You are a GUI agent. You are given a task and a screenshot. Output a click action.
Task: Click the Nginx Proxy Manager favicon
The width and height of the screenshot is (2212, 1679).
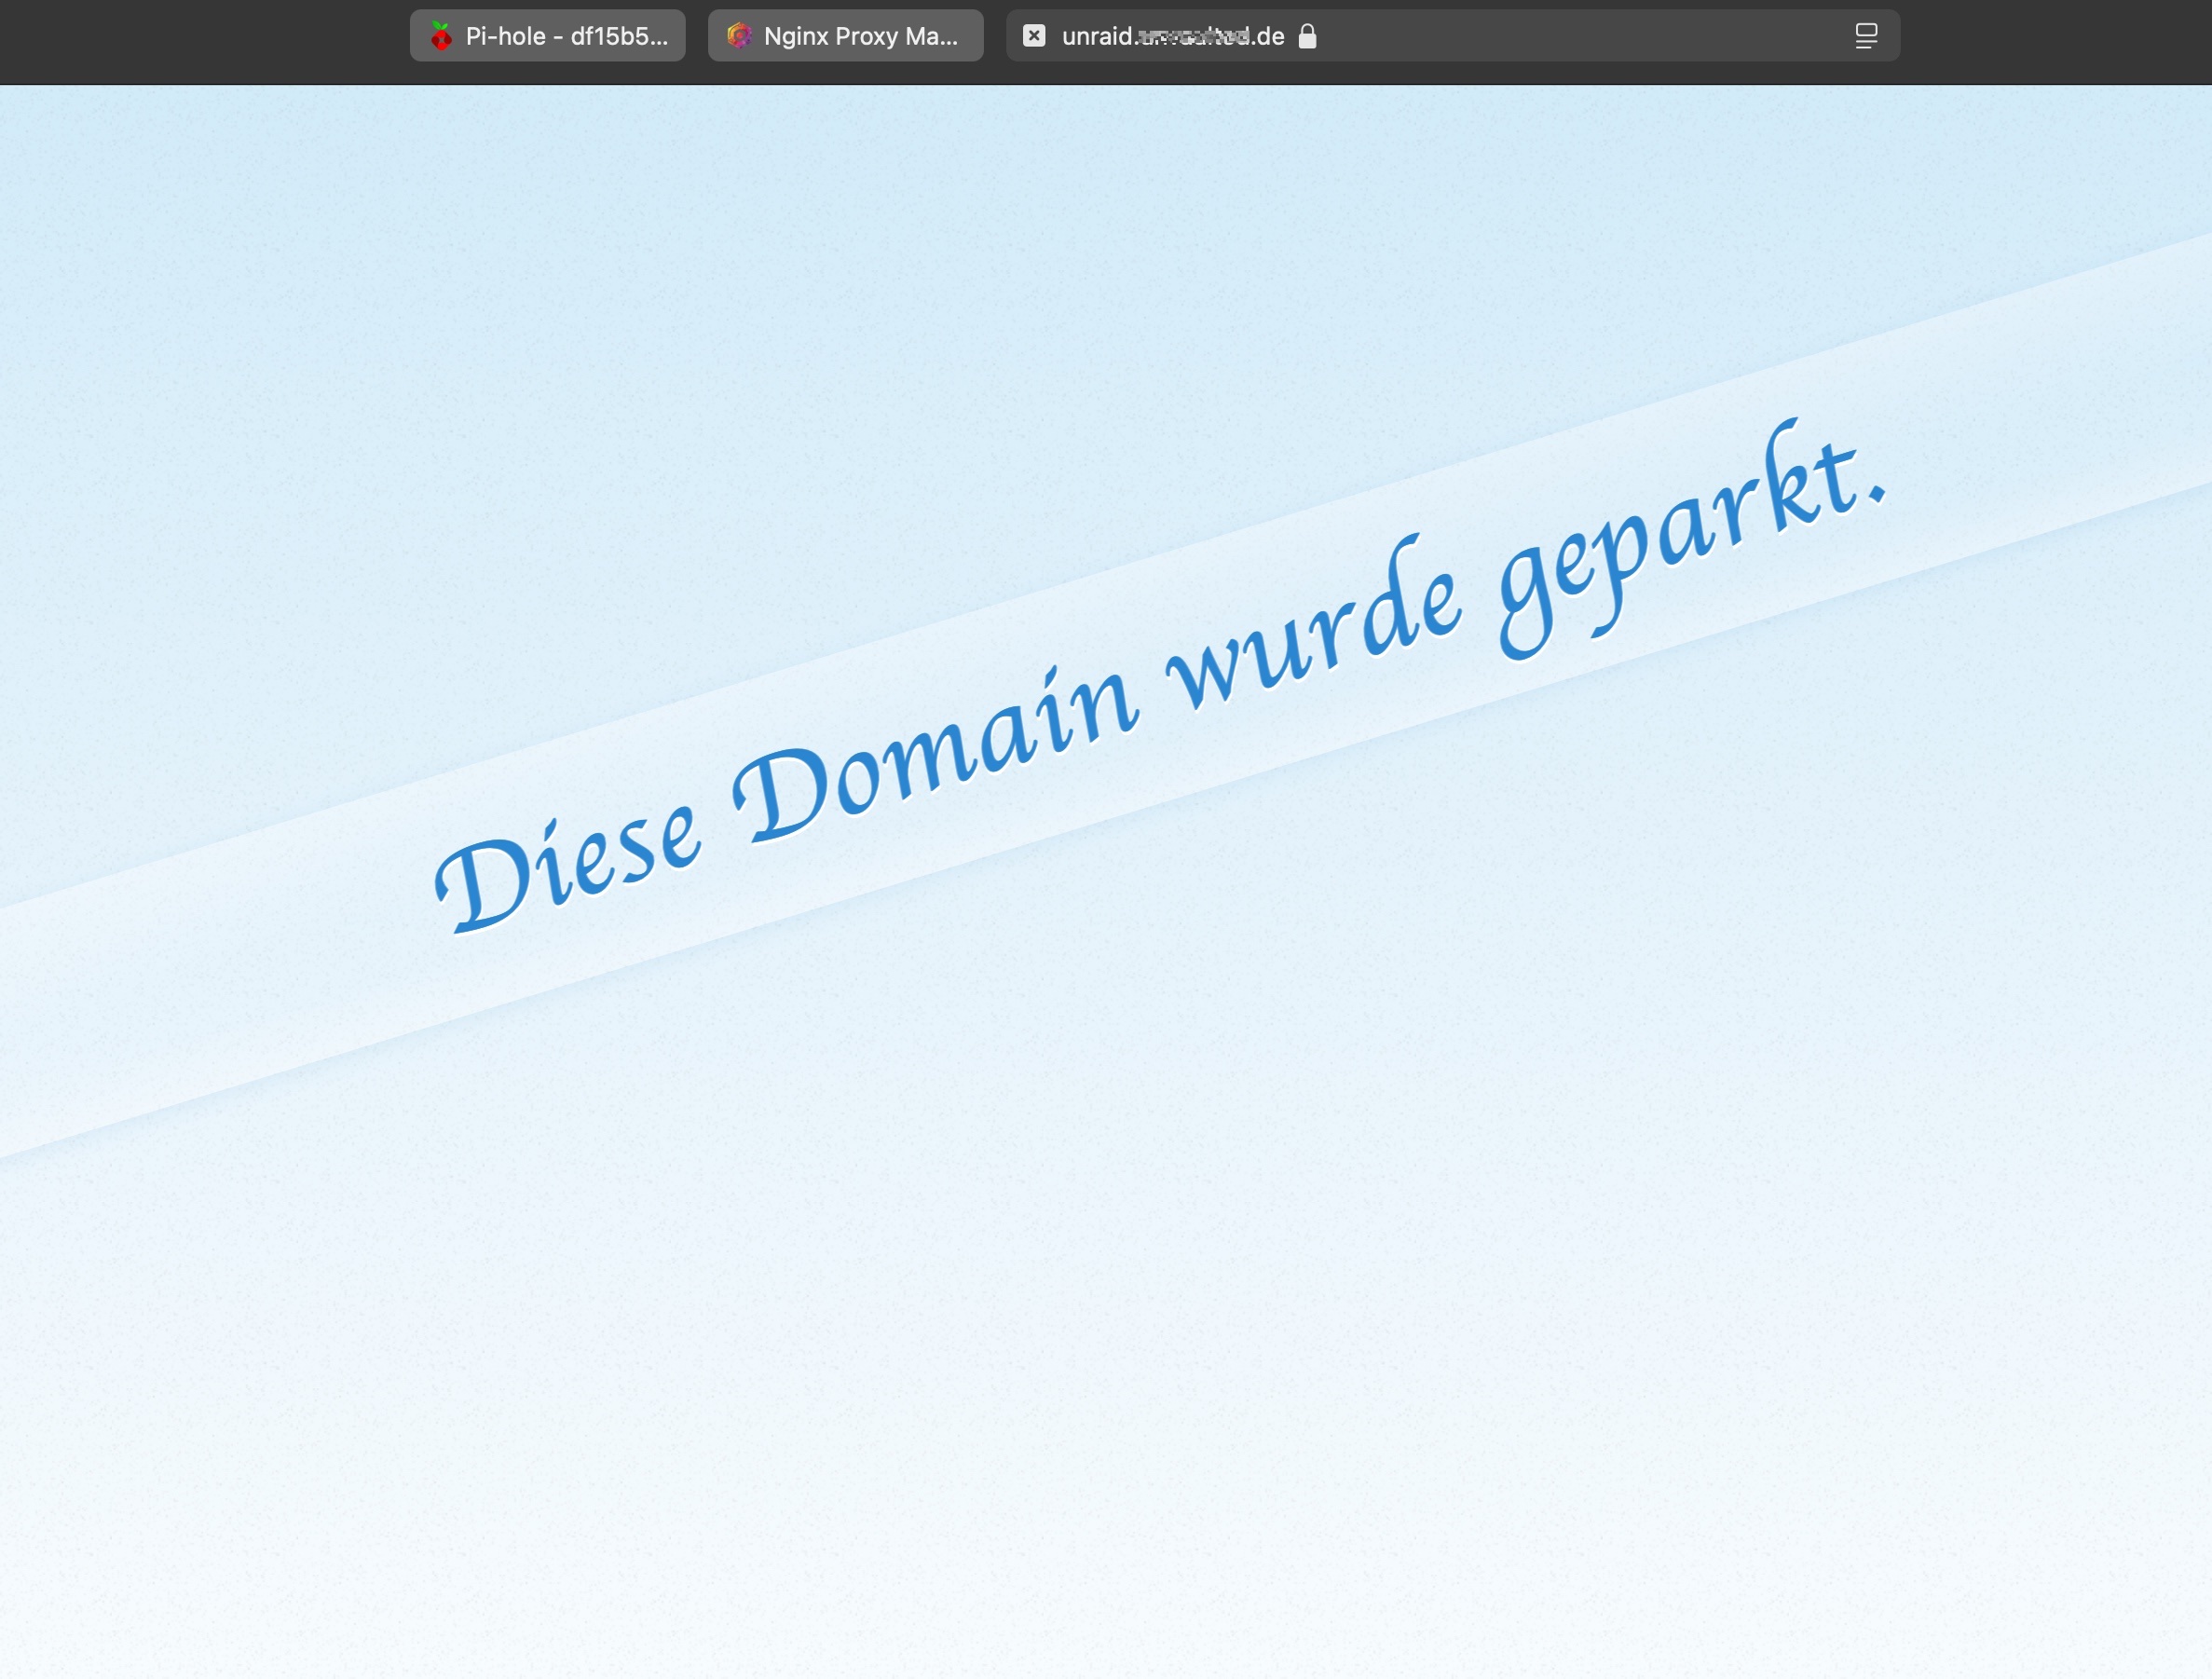(739, 36)
